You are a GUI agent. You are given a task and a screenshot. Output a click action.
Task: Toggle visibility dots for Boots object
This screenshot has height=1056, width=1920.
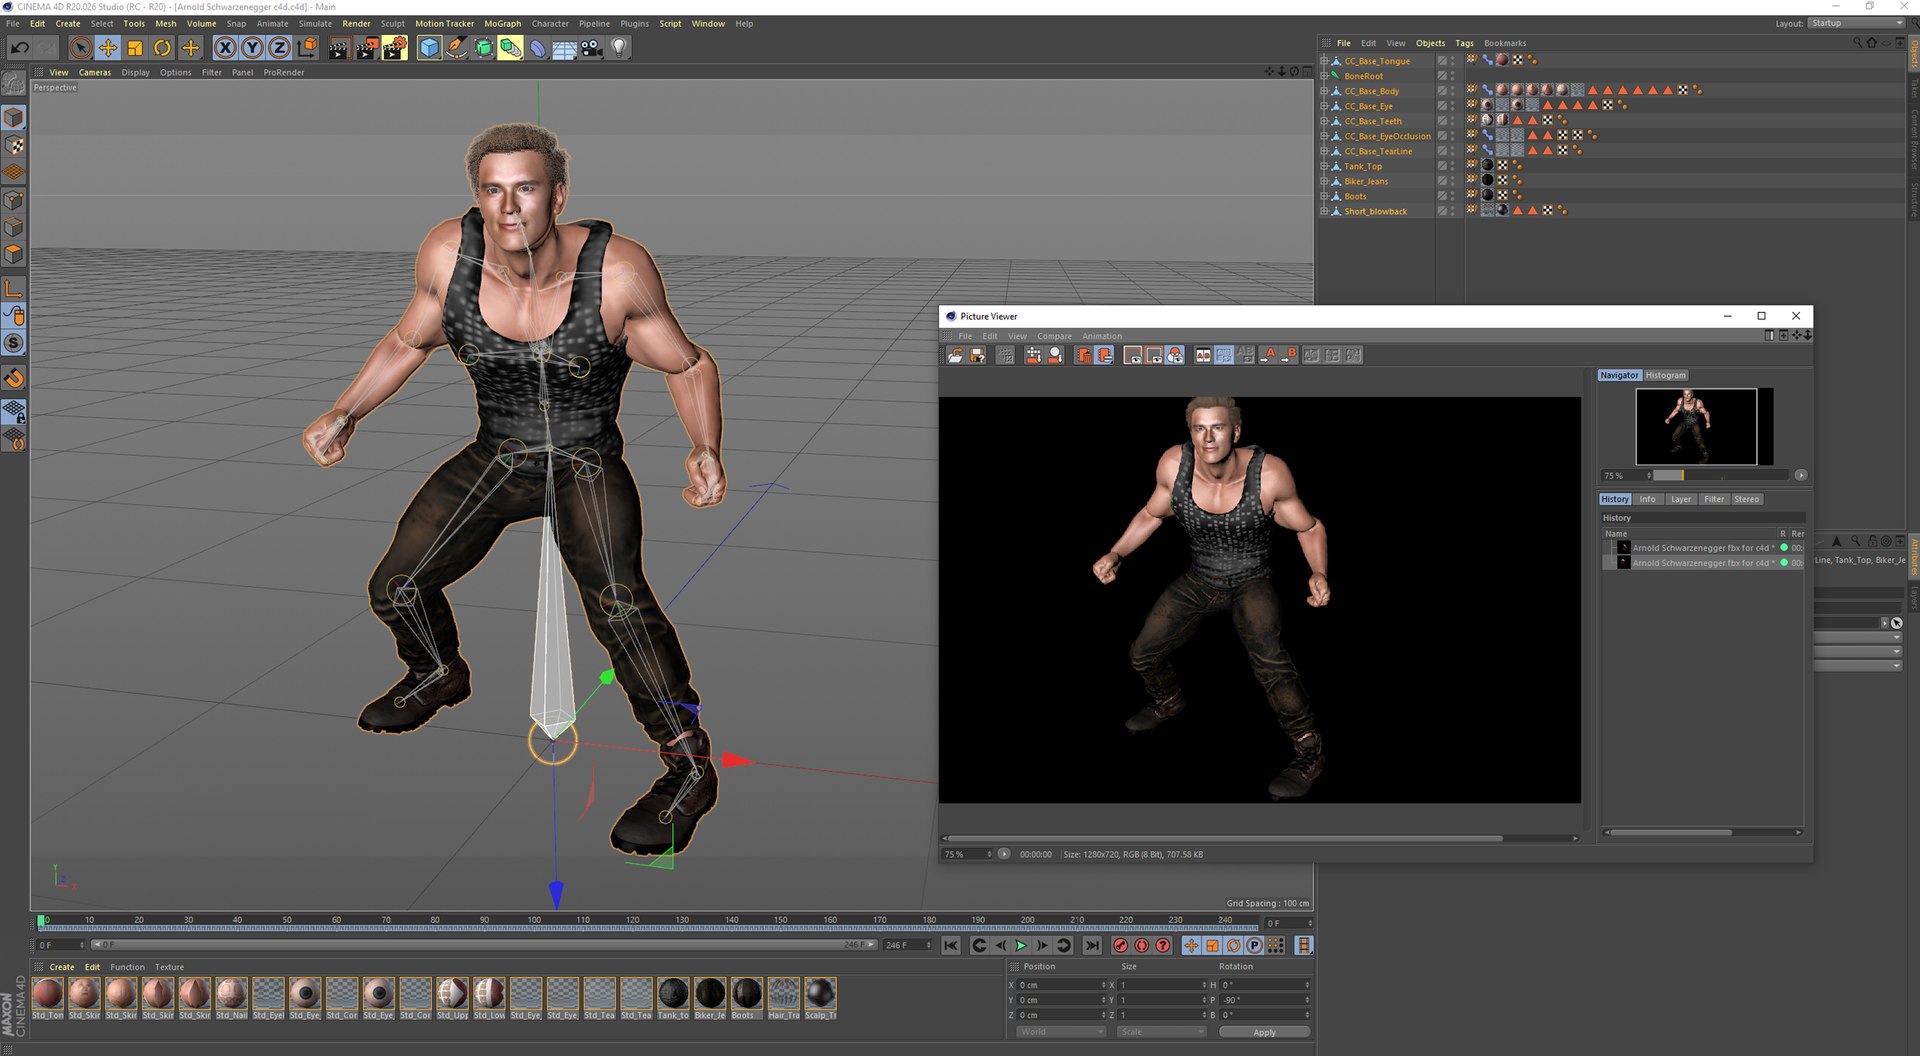click(1453, 196)
